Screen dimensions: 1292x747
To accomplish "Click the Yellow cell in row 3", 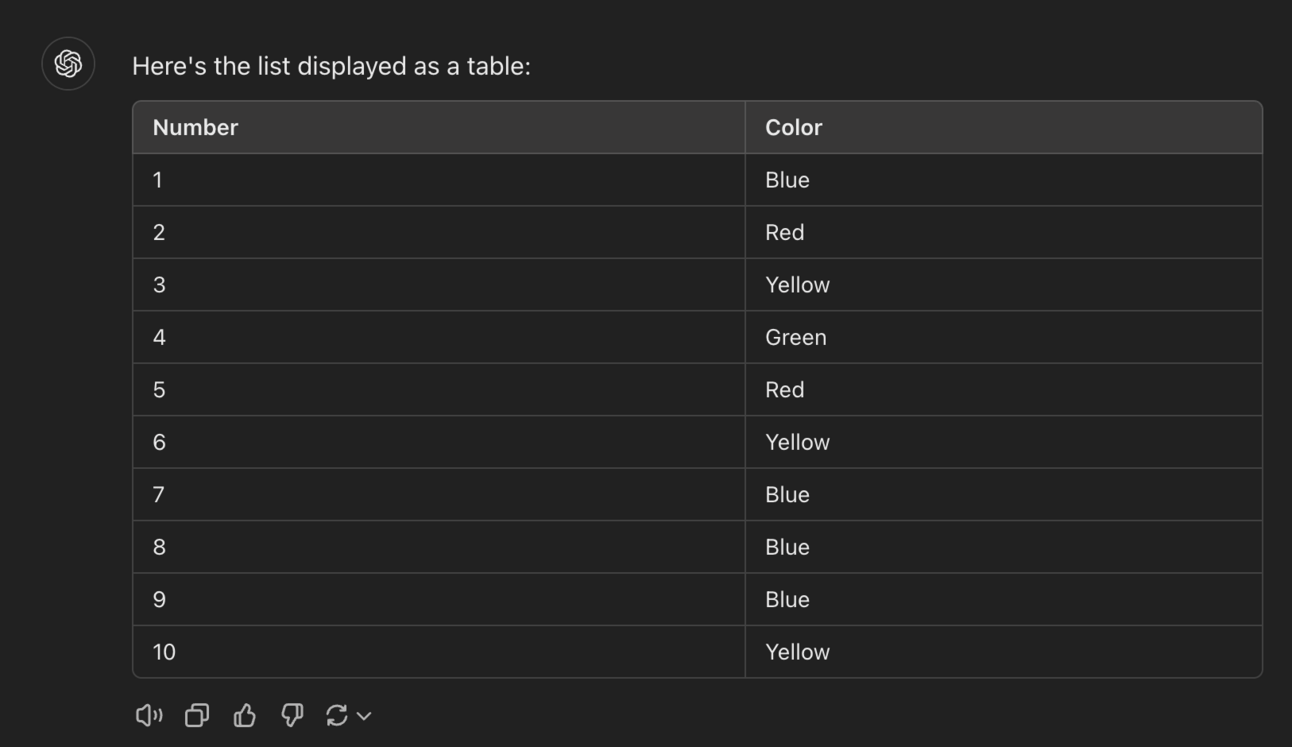I will click(798, 285).
